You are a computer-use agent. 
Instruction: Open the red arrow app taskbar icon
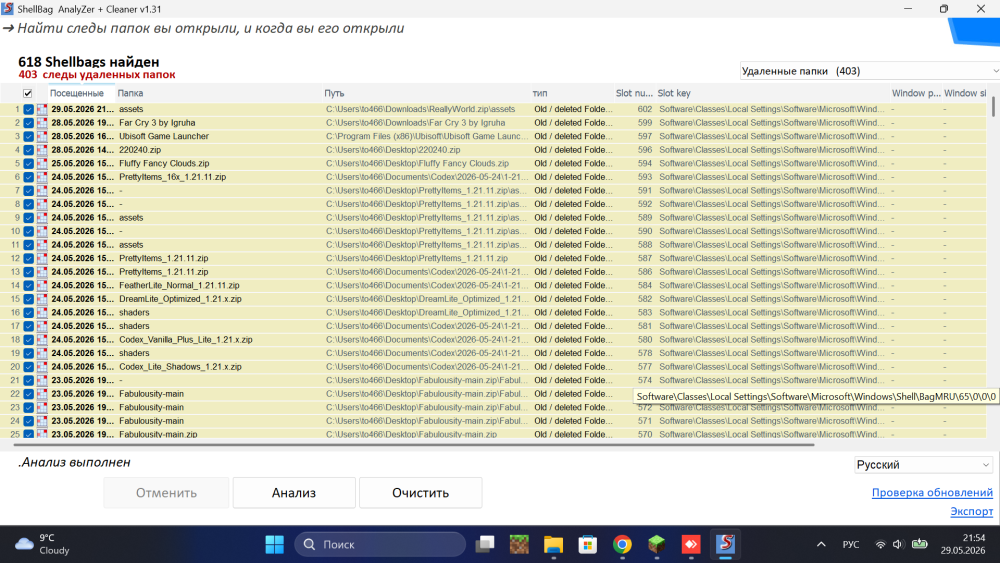pyautogui.click(x=691, y=545)
